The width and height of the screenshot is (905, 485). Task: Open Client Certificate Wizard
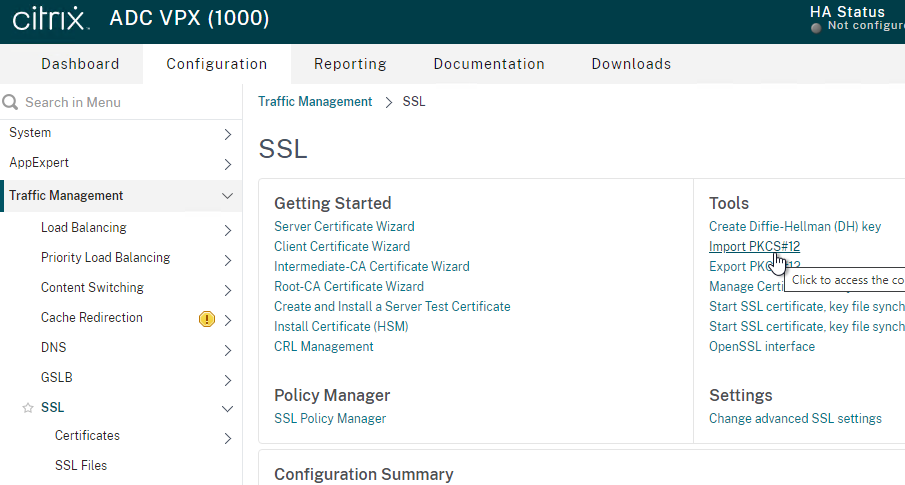click(x=342, y=247)
